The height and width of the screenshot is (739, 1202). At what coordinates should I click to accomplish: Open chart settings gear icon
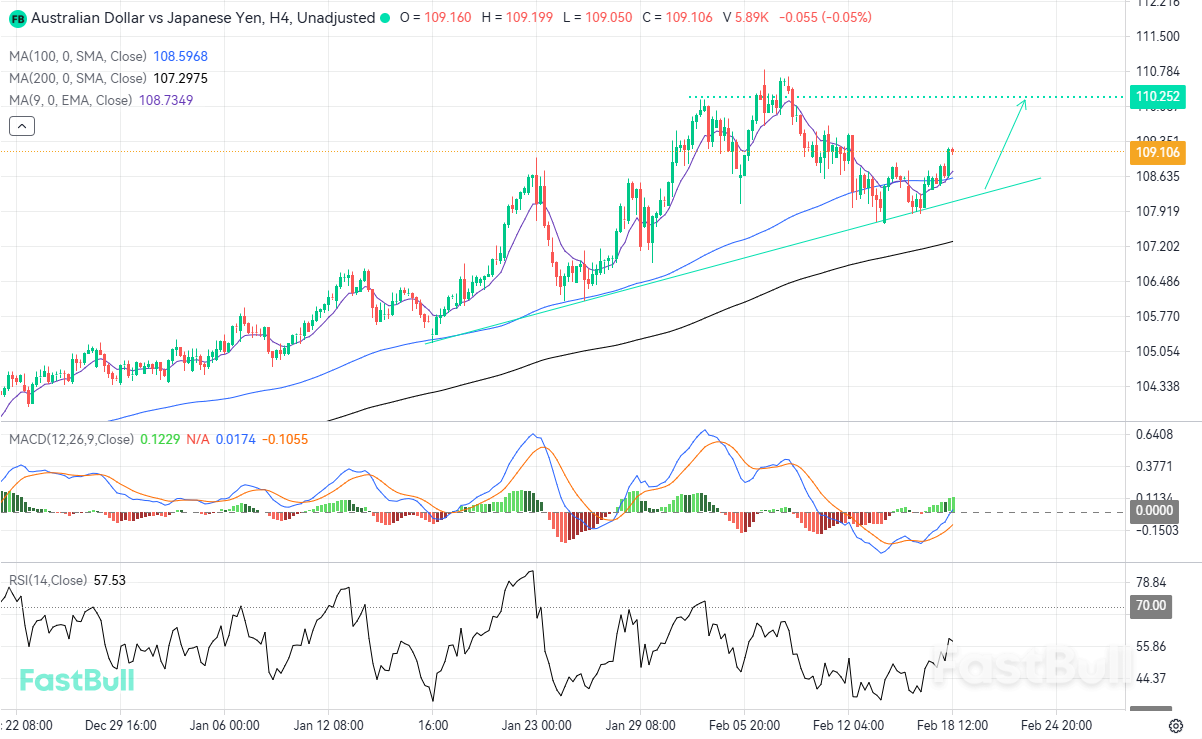click(x=1177, y=724)
